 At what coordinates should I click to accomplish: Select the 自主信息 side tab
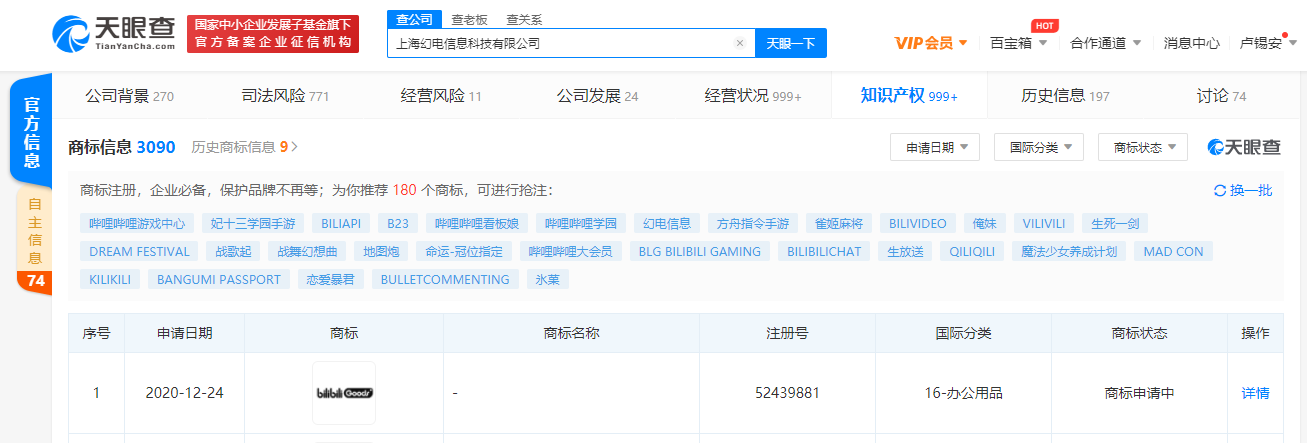35,240
